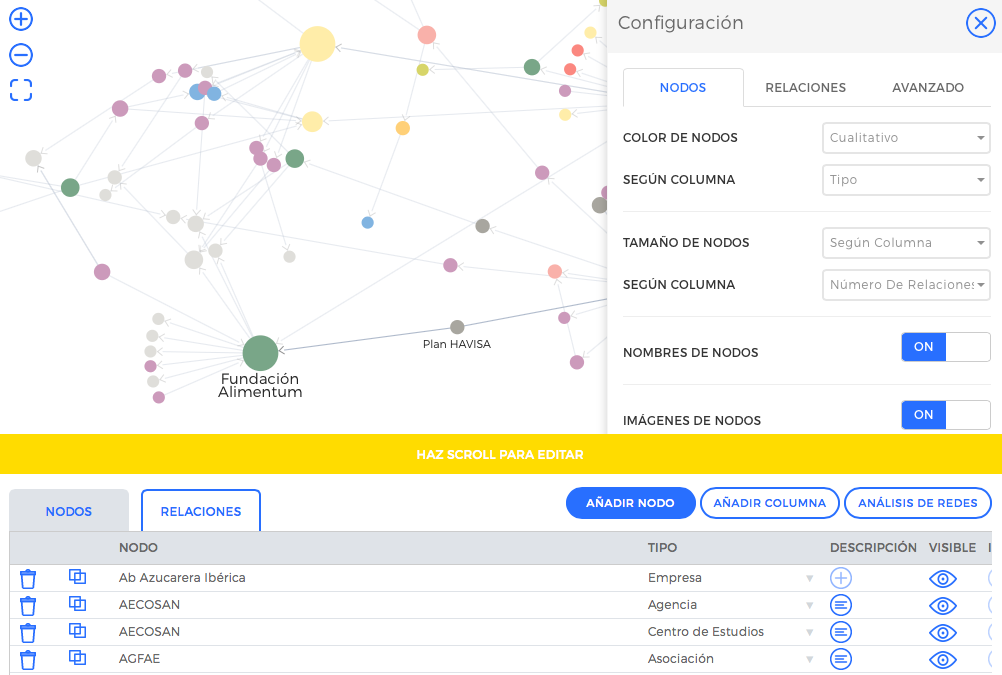
Task: Open the Avanzado configuration tab
Action: click(x=928, y=88)
